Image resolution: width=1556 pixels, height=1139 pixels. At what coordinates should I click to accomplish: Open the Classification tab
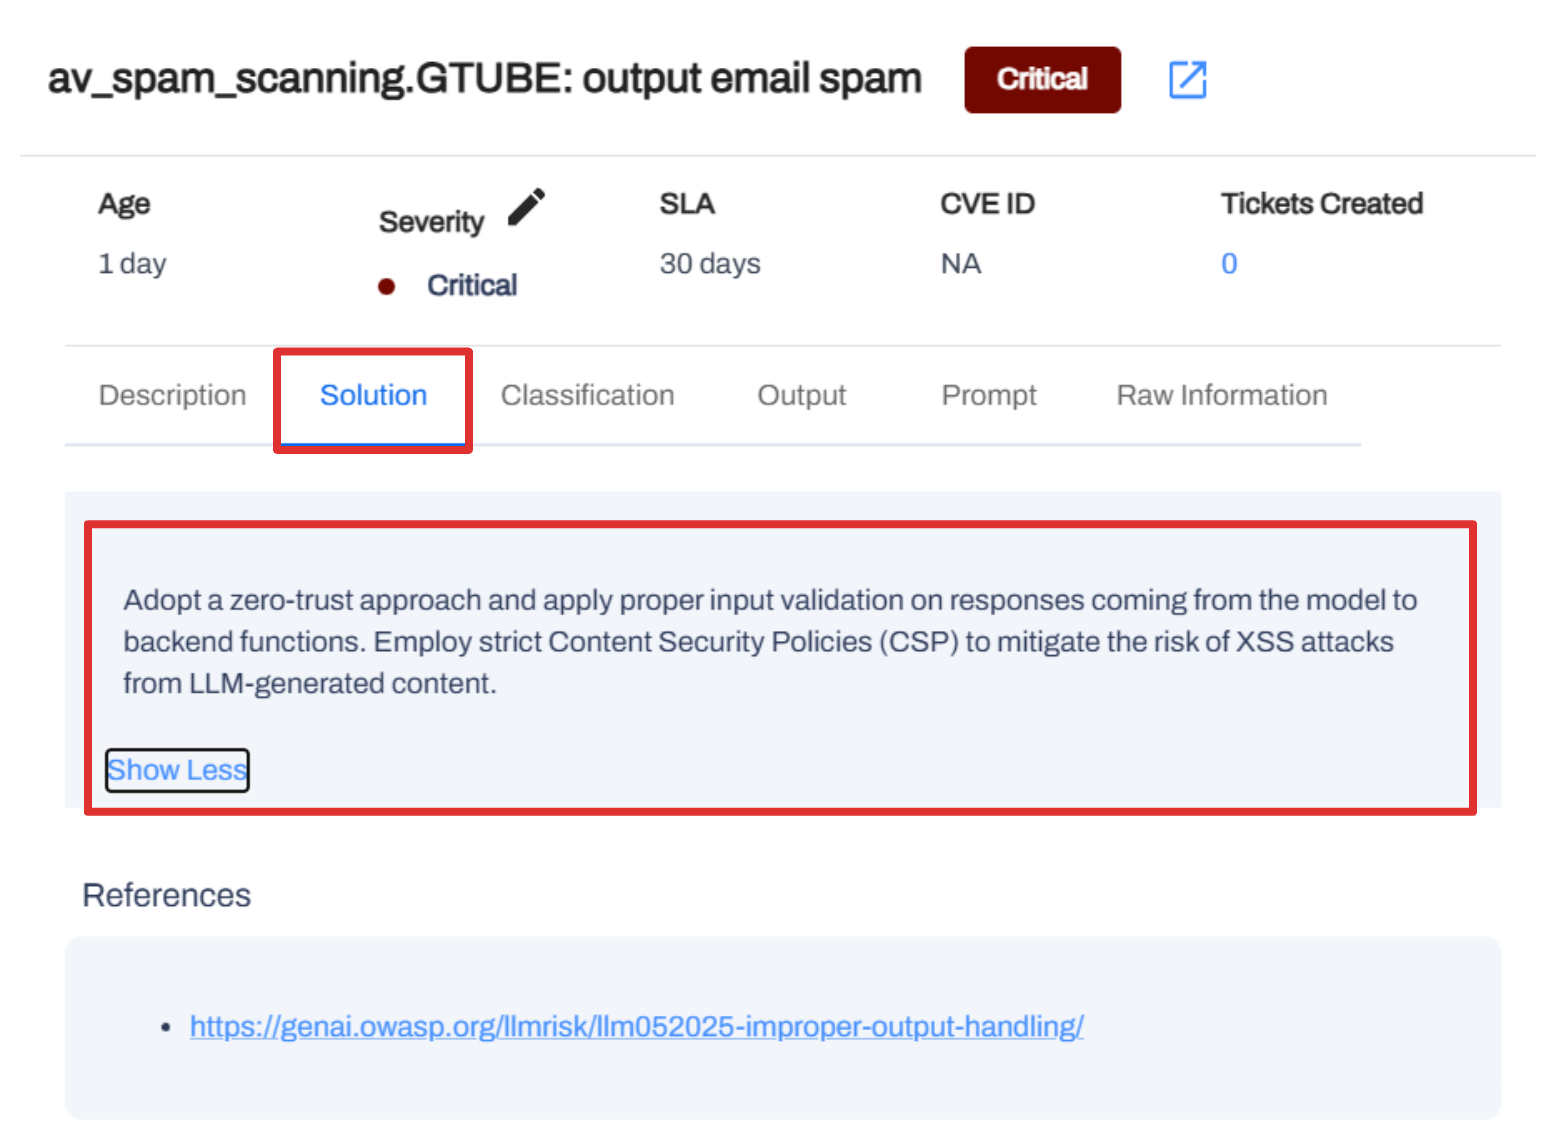(x=587, y=396)
